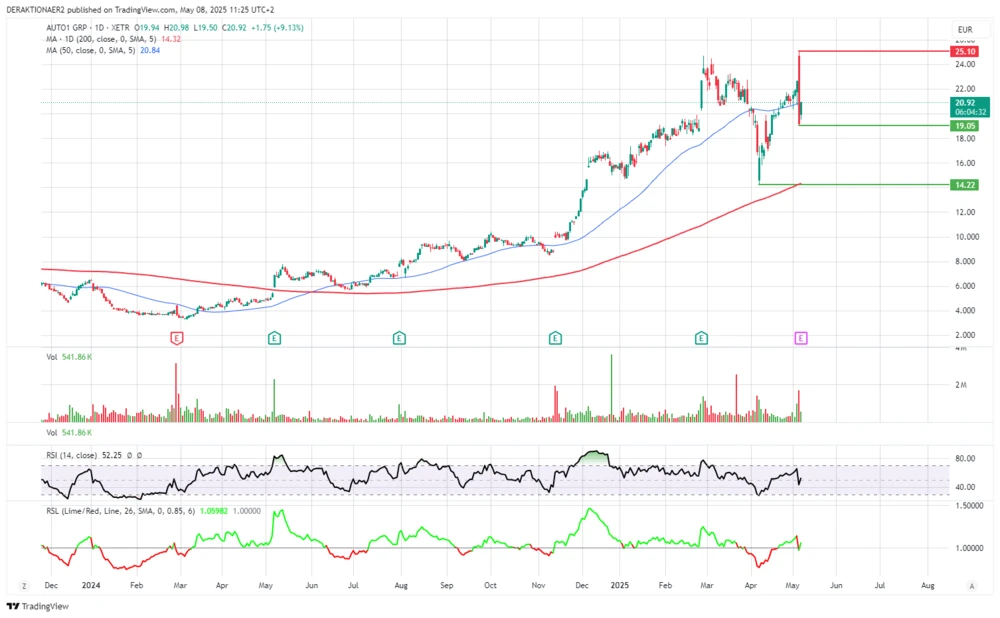
Task: Select the green earnings marker near August 2024
Action: pyautogui.click(x=398, y=339)
